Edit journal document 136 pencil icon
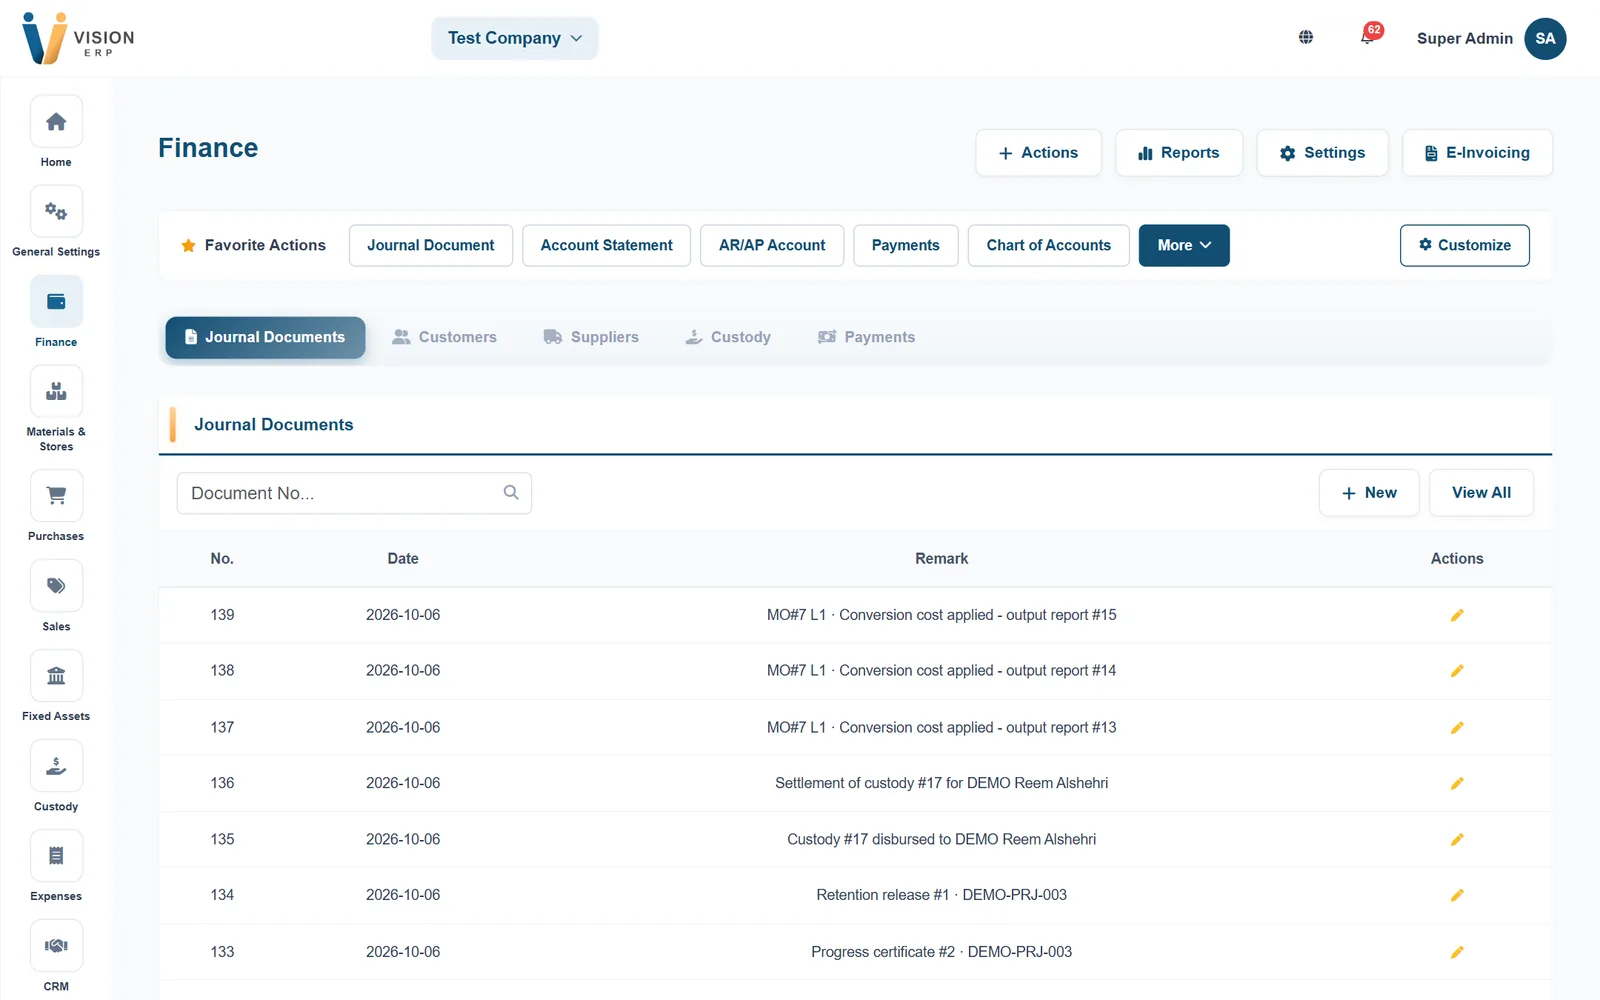The width and height of the screenshot is (1600, 1000). point(1457,783)
